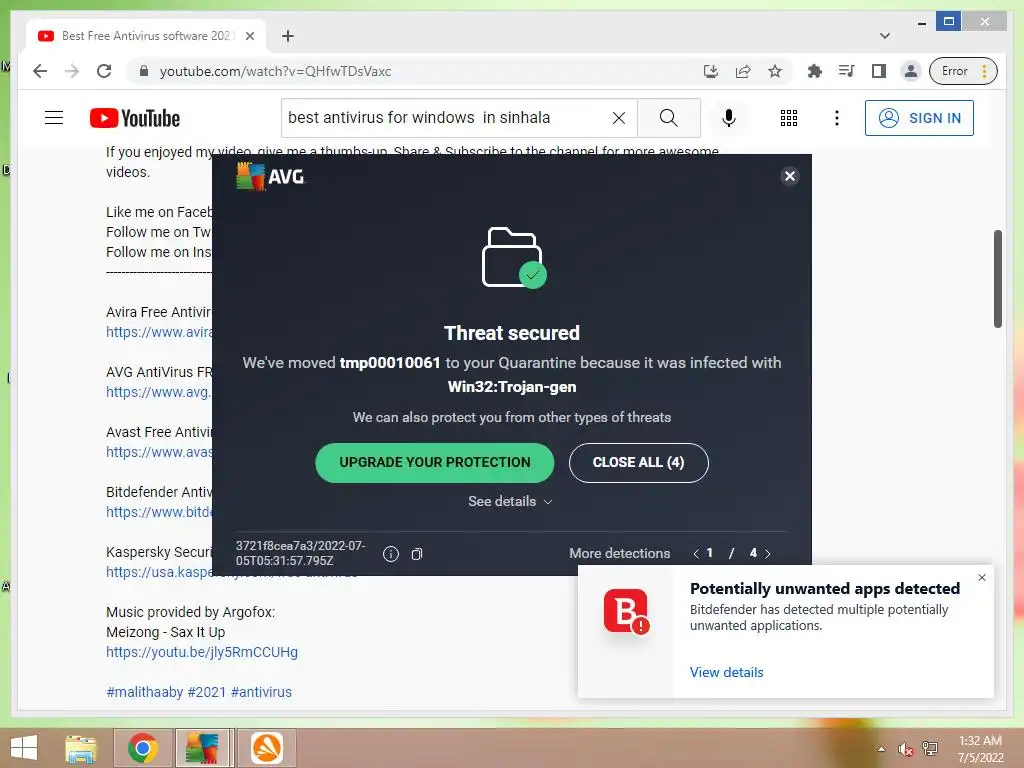Open the Avast website link
The image size is (1024, 768).
[159, 452]
